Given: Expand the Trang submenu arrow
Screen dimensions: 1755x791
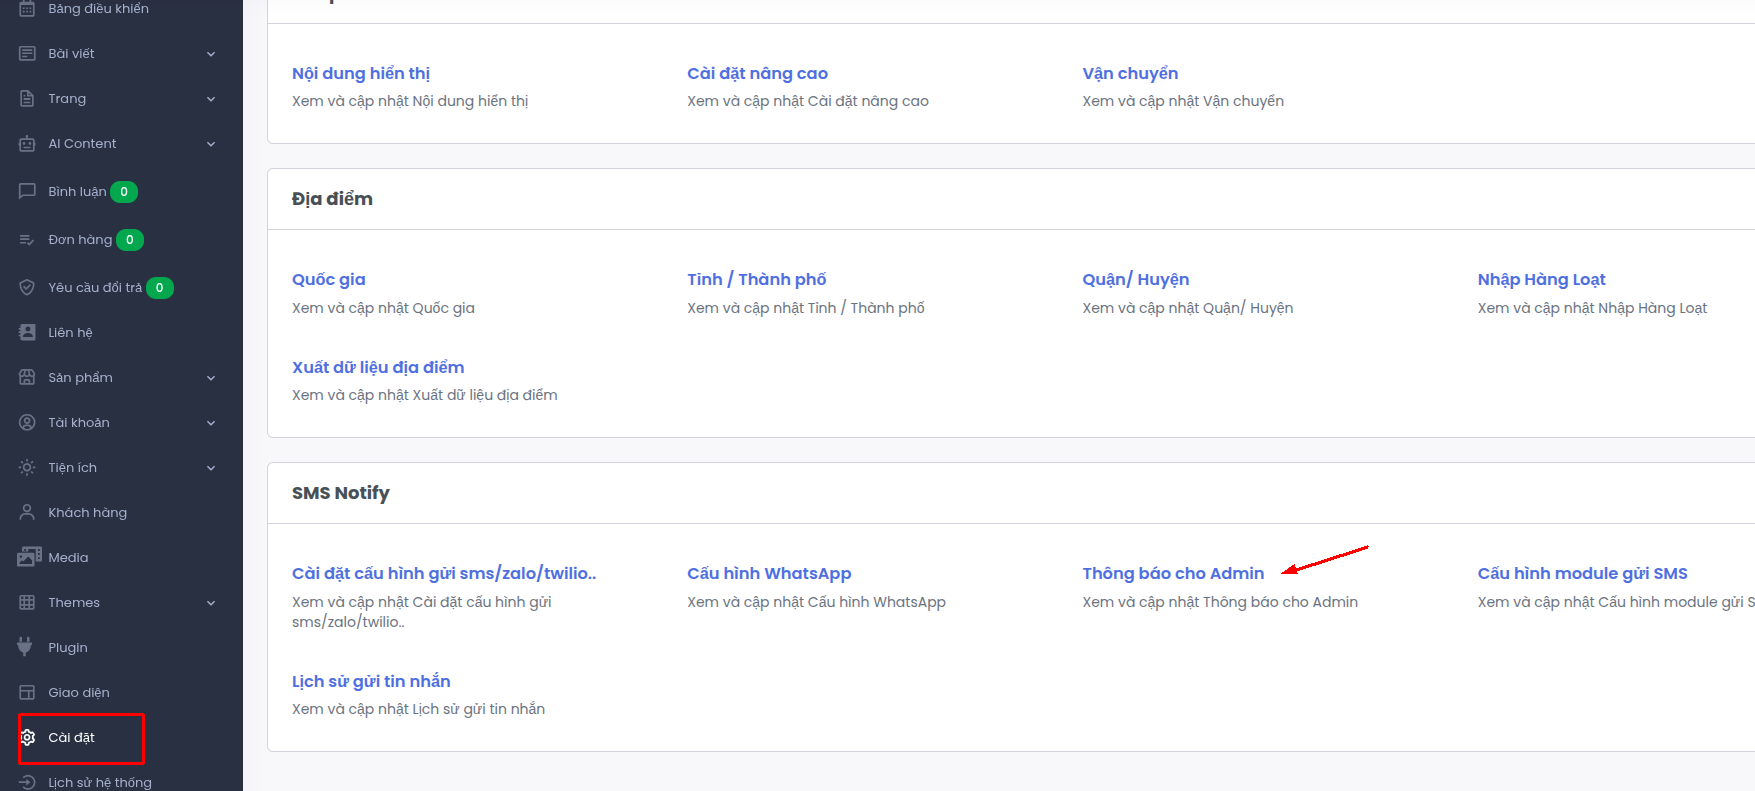Looking at the screenshot, I should pyautogui.click(x=211, y=99).
